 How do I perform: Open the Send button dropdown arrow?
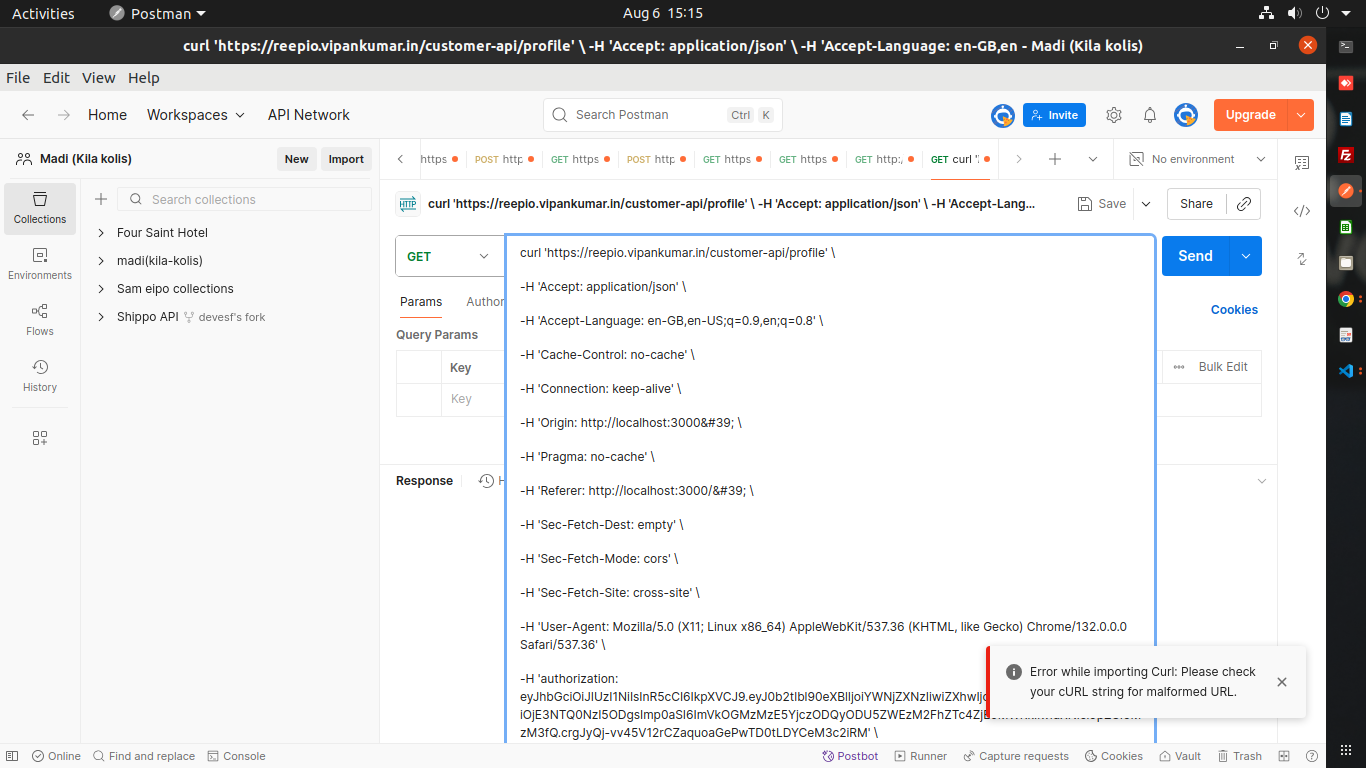point(1246,256)
